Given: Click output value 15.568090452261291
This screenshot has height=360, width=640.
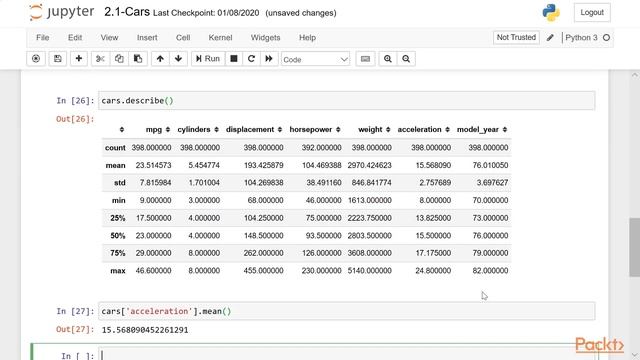Looking at the screenshot, I should click(145, 330).
